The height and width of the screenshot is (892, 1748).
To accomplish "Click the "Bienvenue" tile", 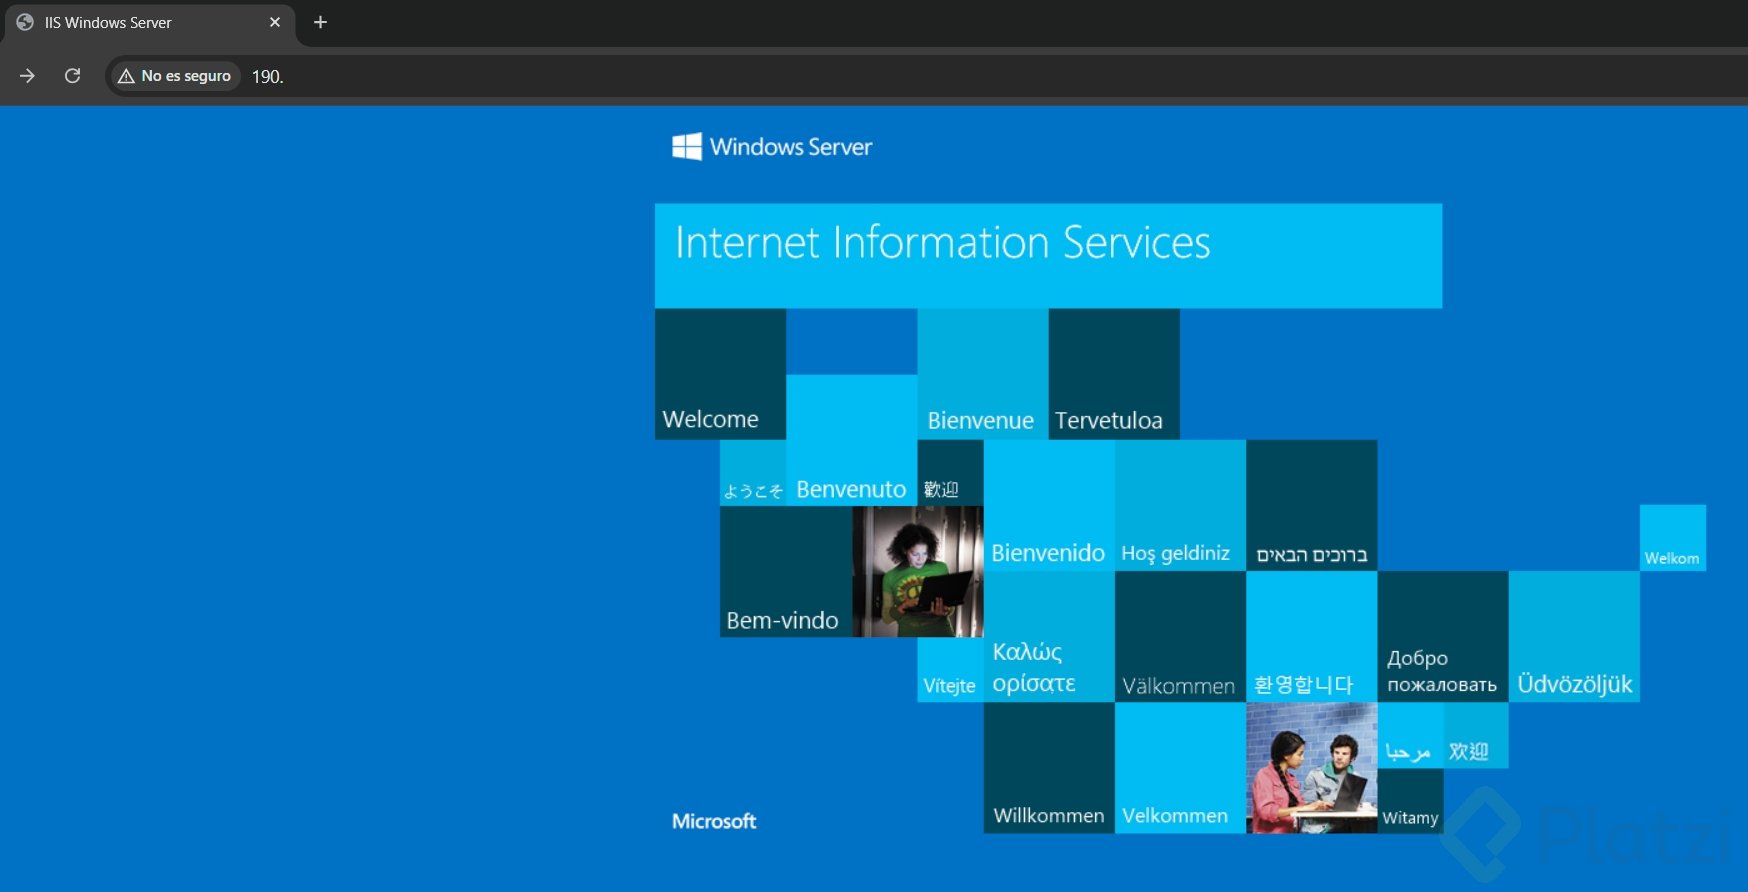I will pyautogui.click(x=983, y=374).
